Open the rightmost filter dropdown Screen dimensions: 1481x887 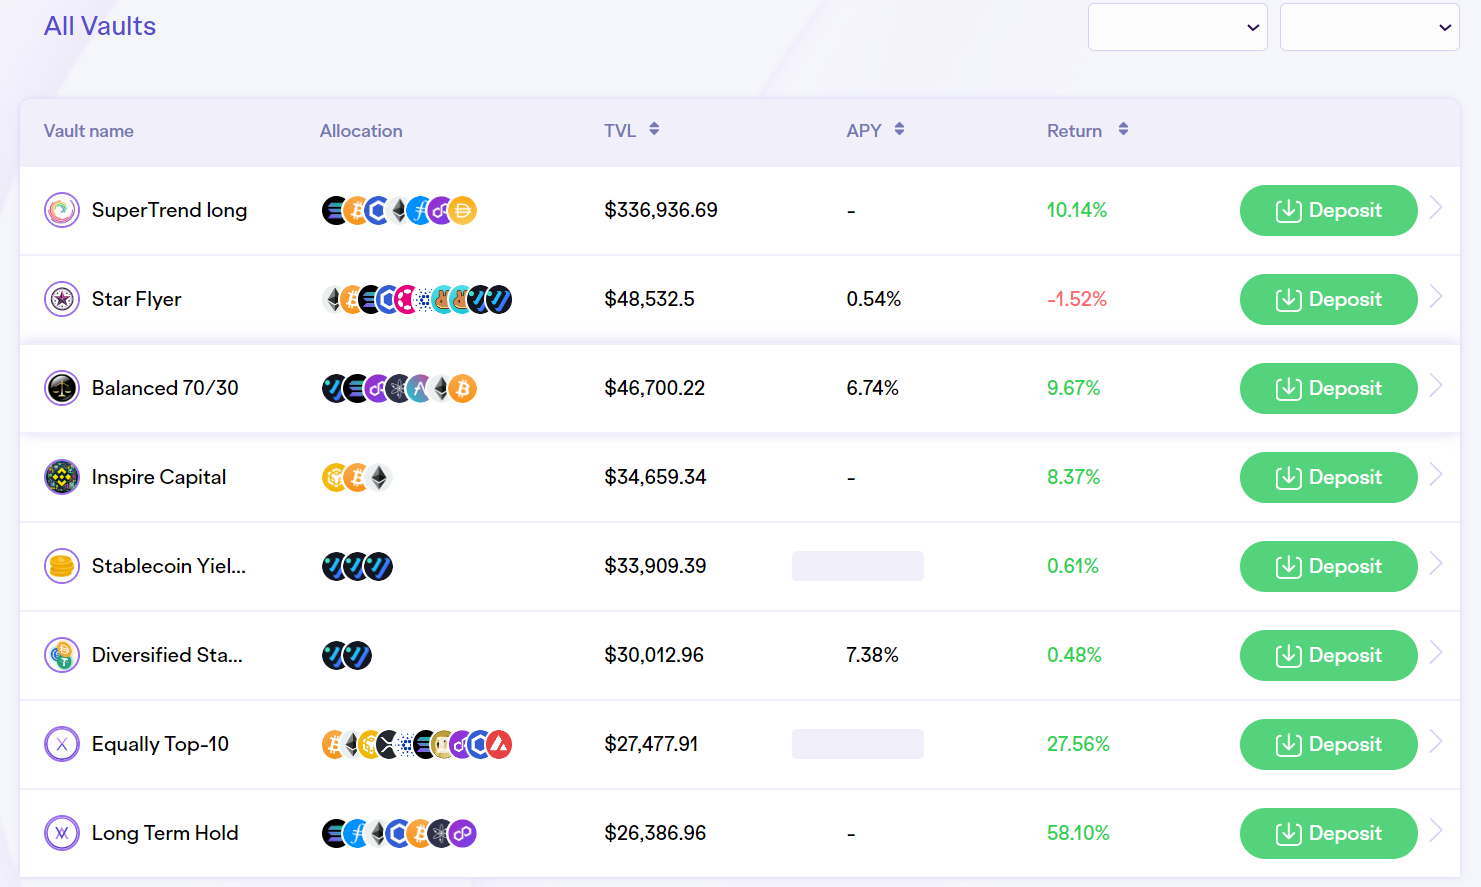pos(1369,27)
